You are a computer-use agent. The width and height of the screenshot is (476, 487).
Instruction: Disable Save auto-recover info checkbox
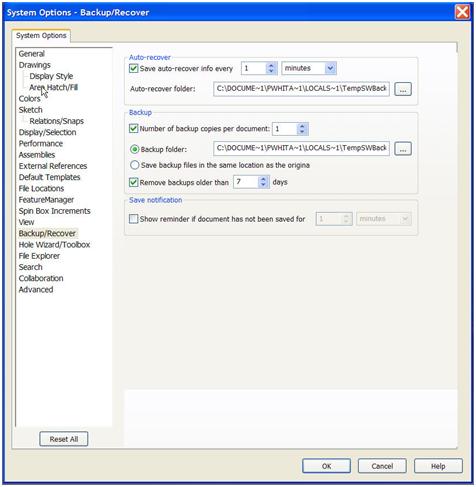(133, 69)
